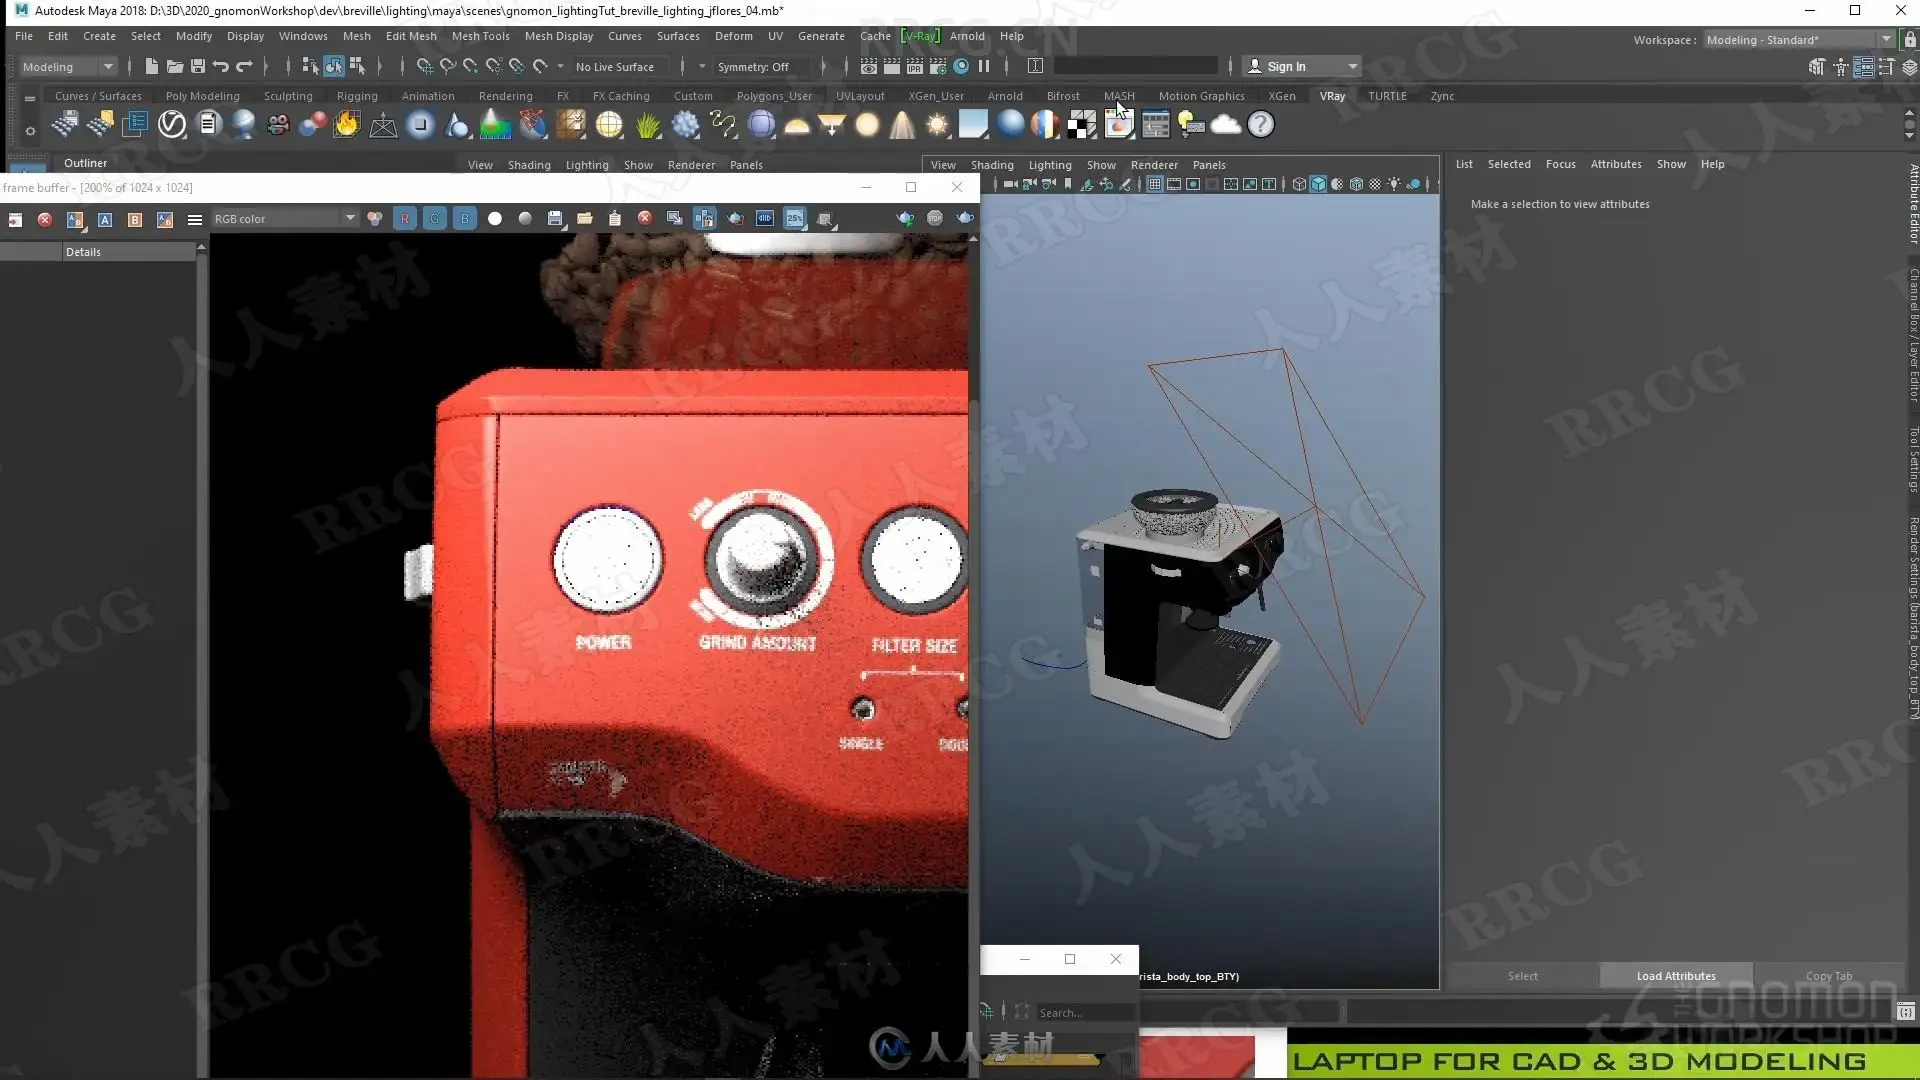Click the V-Ray Fur grass shelf icon
This screenshot has height=1080, width=1920.
[x=648, y=125]
